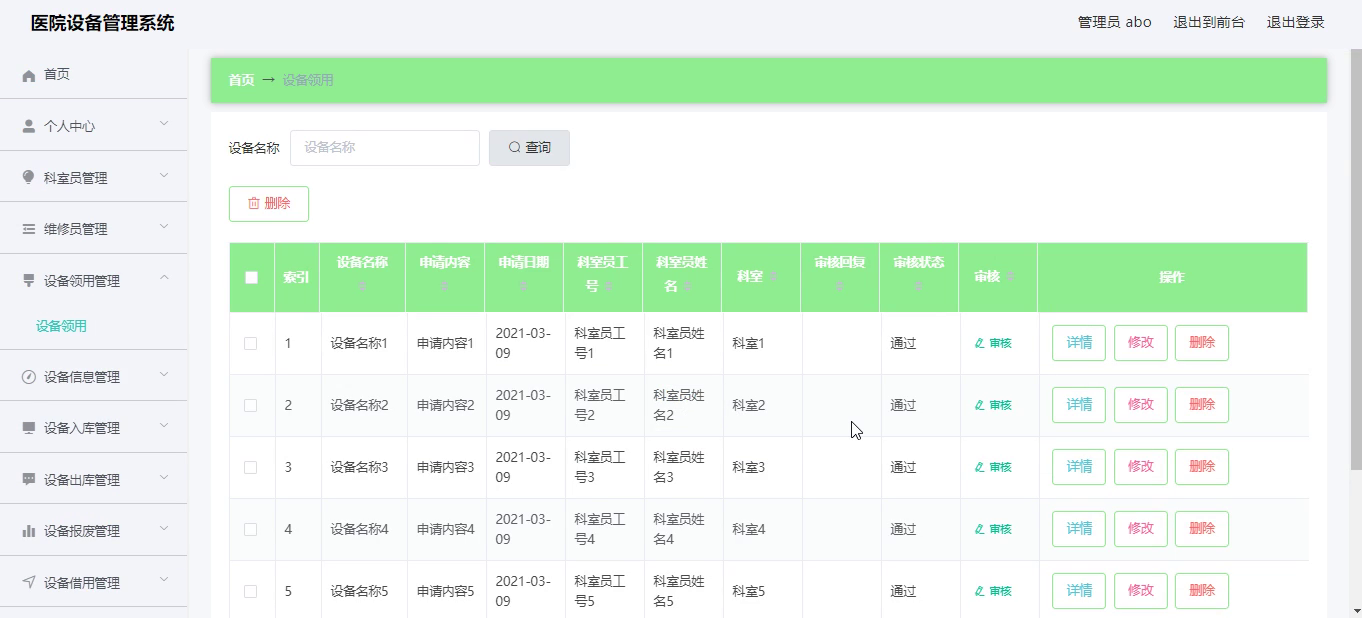The image size is (1362, 618).
Task: Click 首页 in the breadcrumb
Action: point(241,80)
